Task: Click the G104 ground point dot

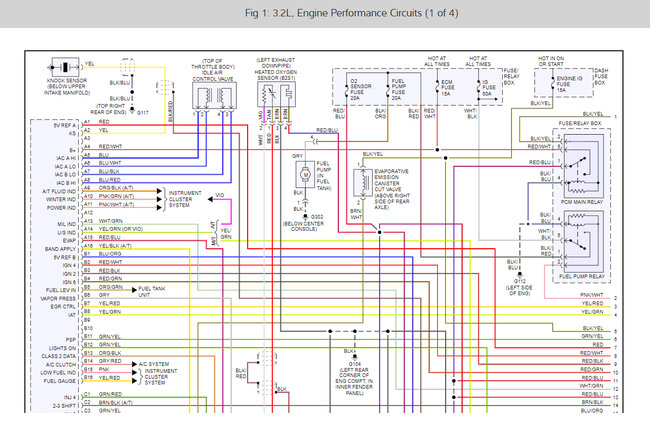Action: point(355,357)
